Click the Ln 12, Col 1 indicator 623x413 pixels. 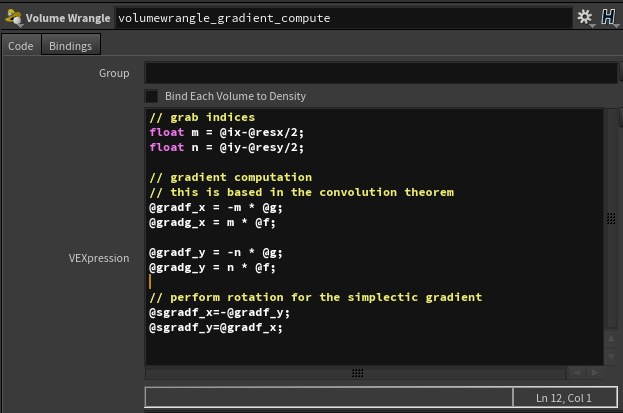pyautogui.click(x=565, y=398)
